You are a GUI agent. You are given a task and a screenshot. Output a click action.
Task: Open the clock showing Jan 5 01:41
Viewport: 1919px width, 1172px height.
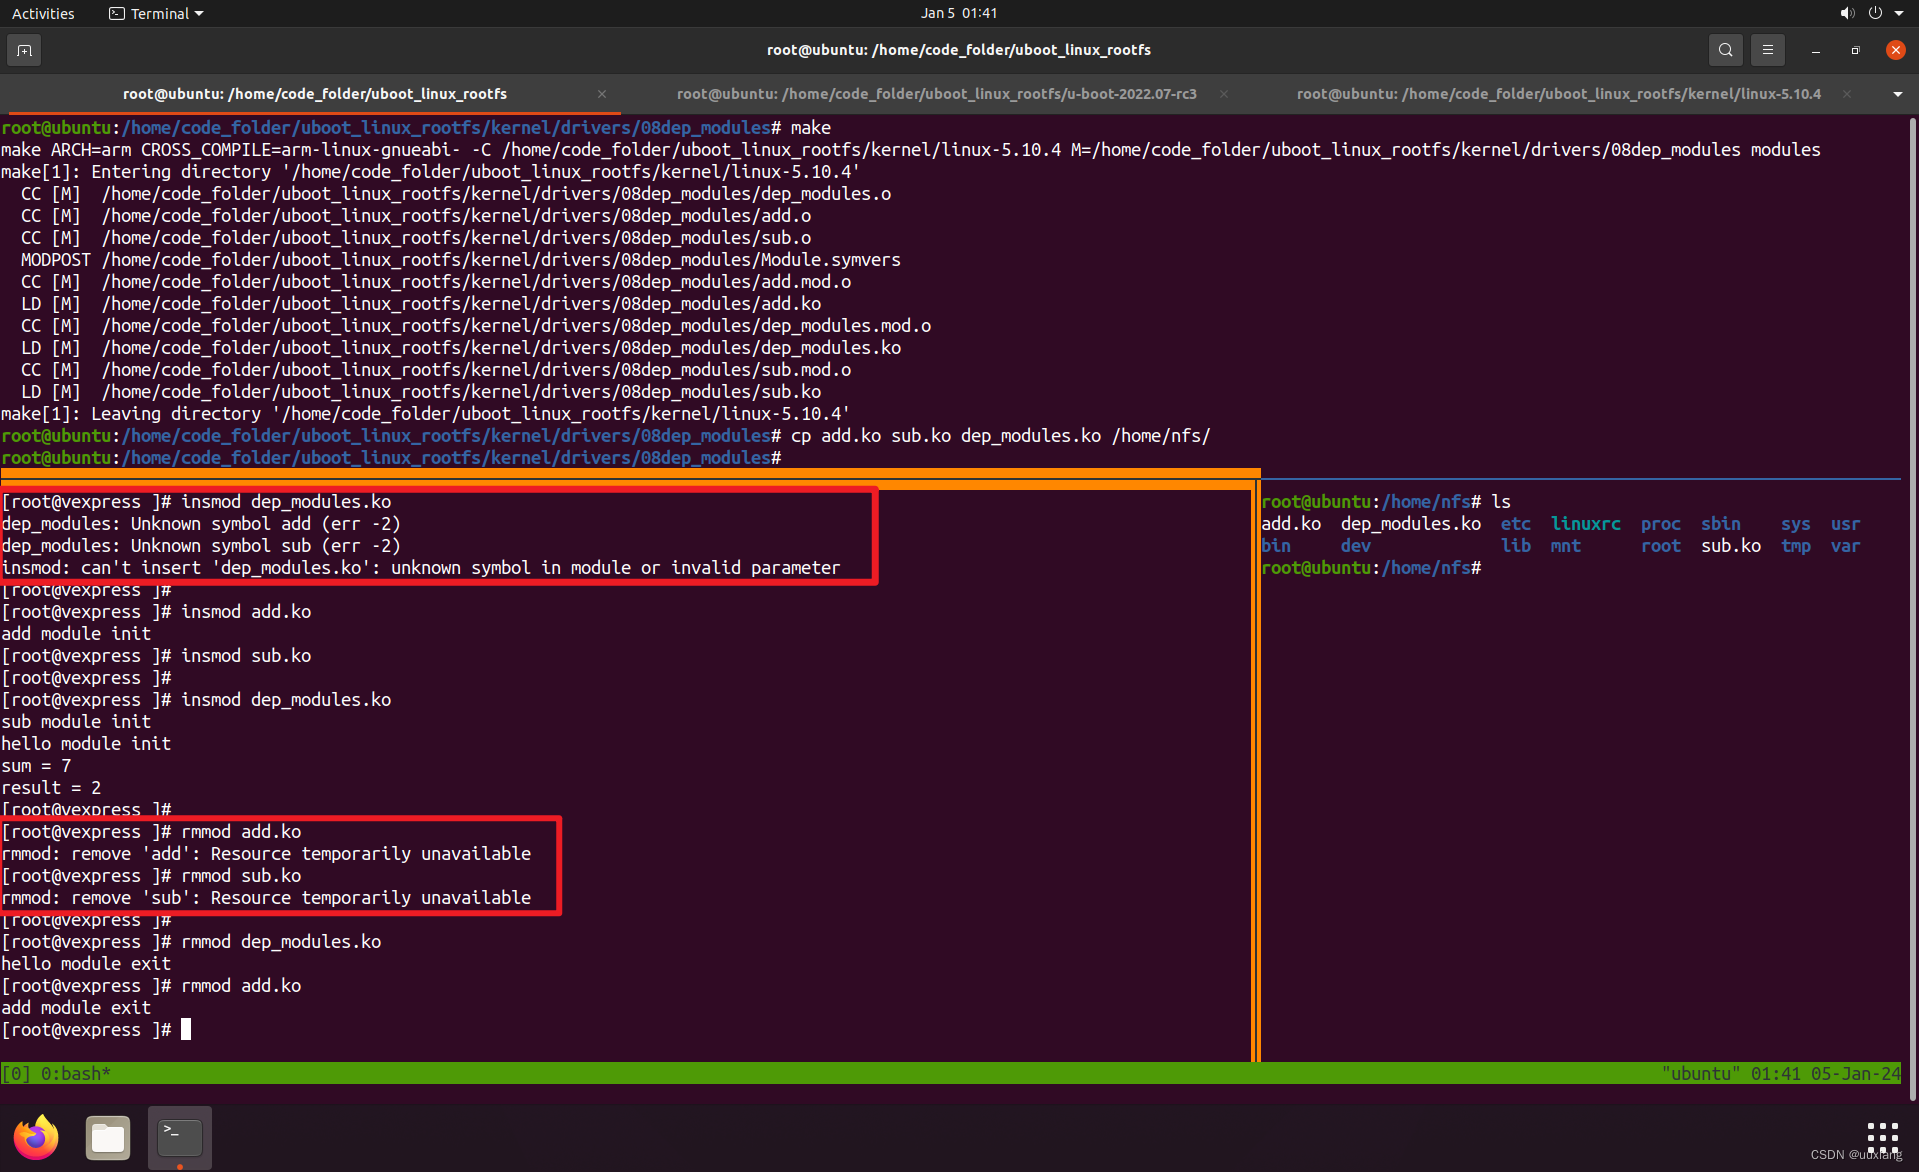pyautogui.click(x=959, y=13)
